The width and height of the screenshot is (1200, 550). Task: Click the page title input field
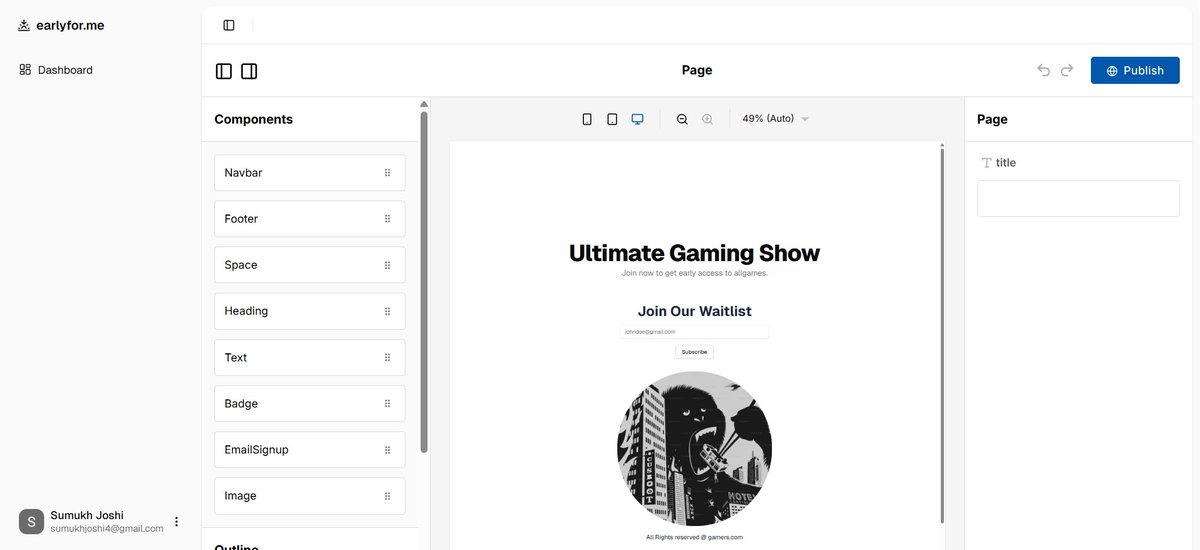coord(1078,198)
